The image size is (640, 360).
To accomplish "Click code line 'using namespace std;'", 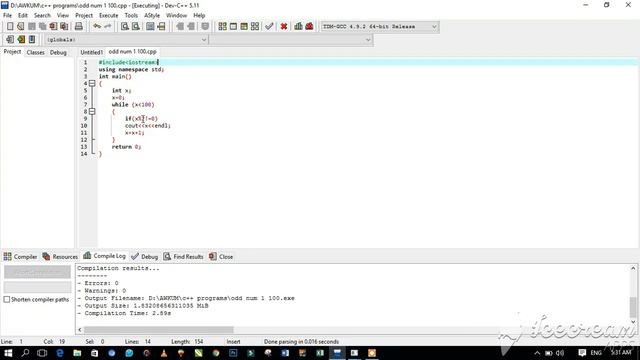I will [131, 69].
